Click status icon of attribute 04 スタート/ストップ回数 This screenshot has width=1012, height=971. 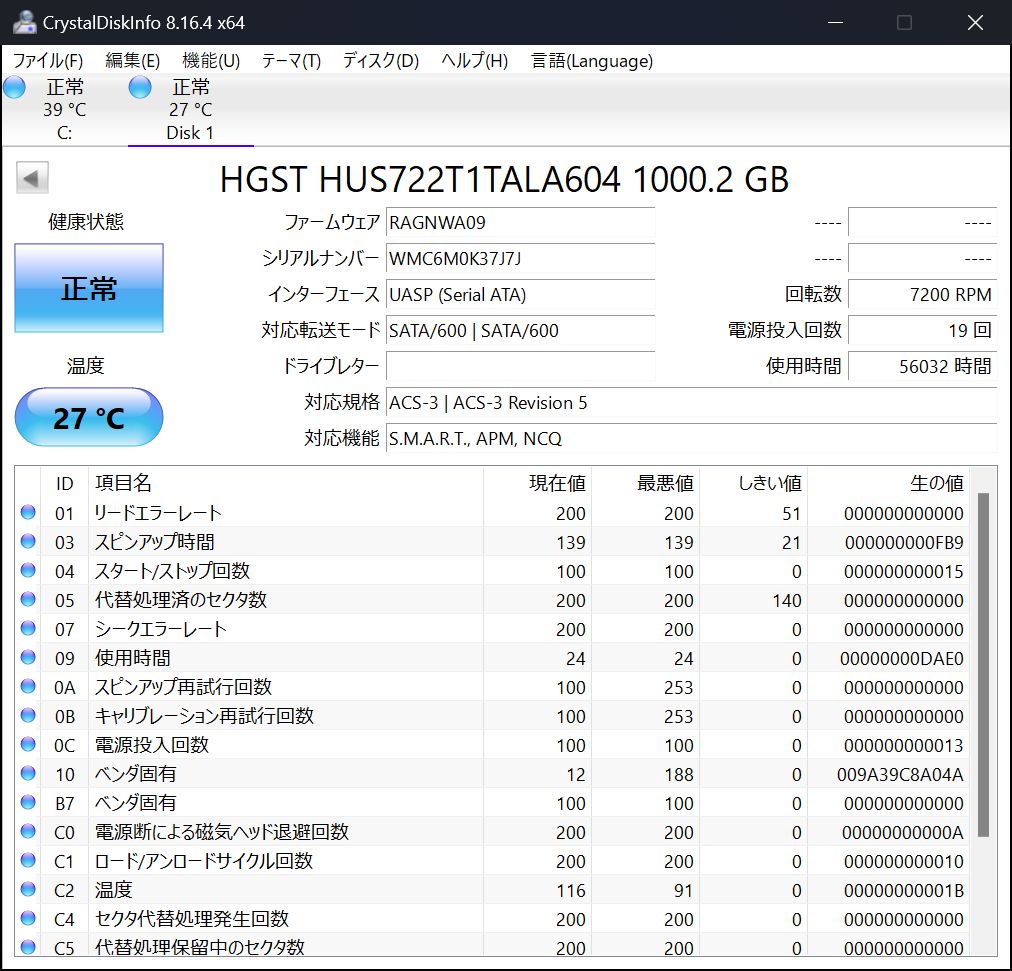click(28, 571)
